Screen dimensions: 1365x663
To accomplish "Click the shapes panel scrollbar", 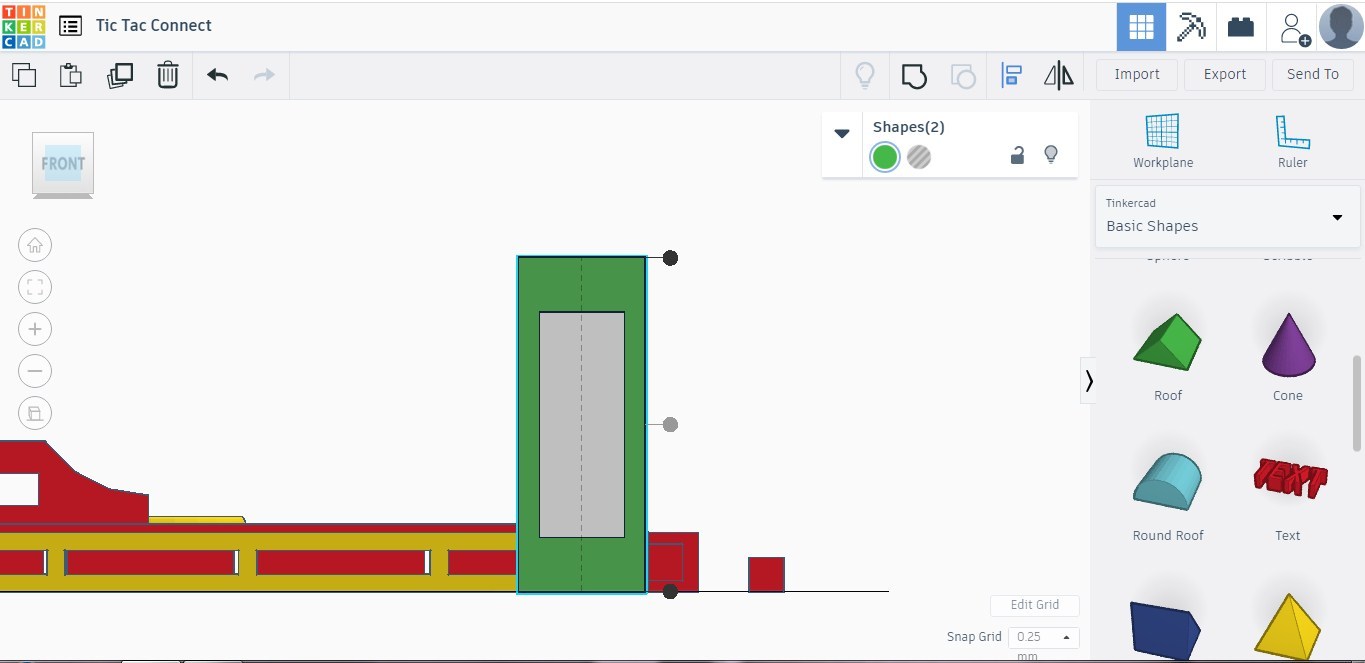I will coord(1357,402).
